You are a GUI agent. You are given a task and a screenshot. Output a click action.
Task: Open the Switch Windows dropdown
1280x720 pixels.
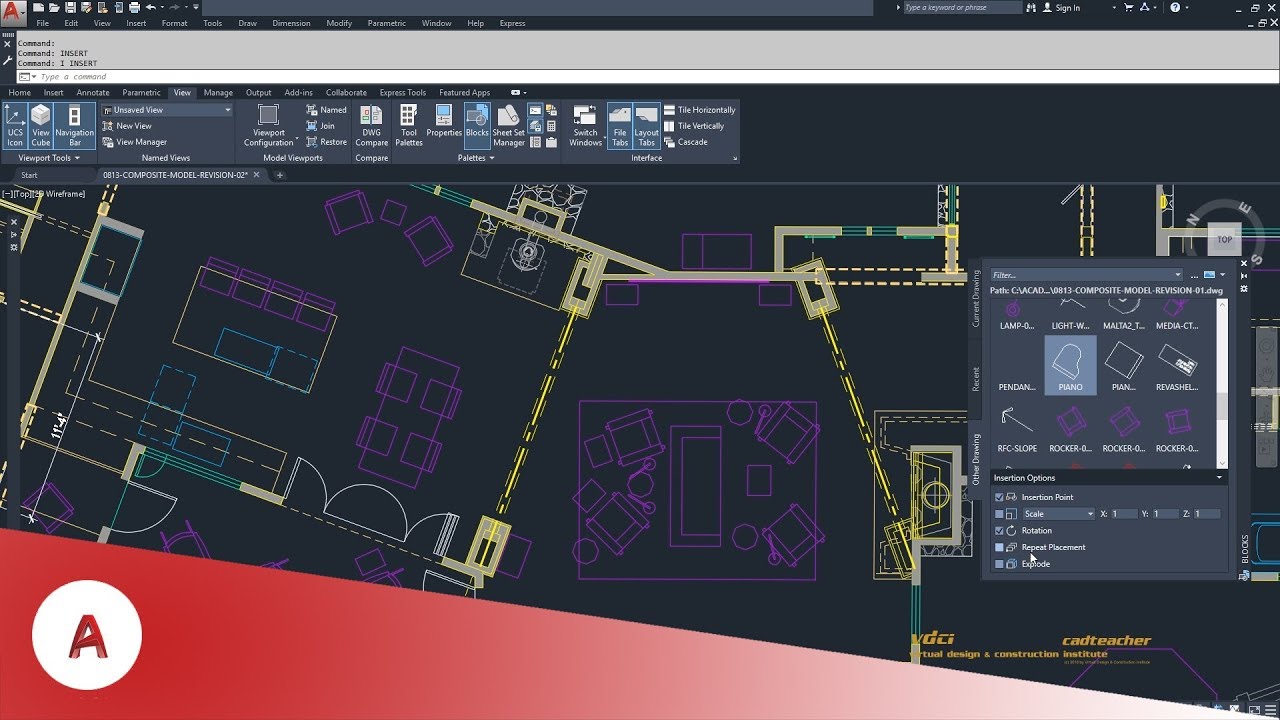pos(585,126)
